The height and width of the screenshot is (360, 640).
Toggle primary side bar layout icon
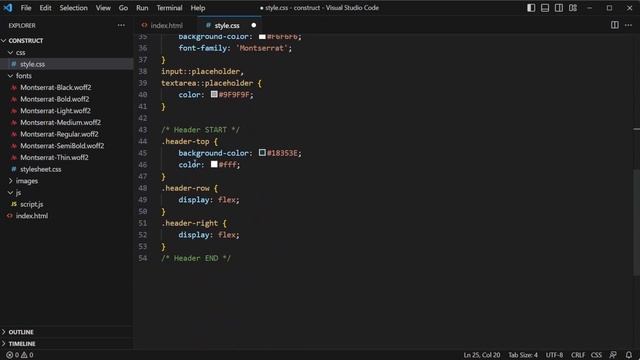tap(531, 8)
